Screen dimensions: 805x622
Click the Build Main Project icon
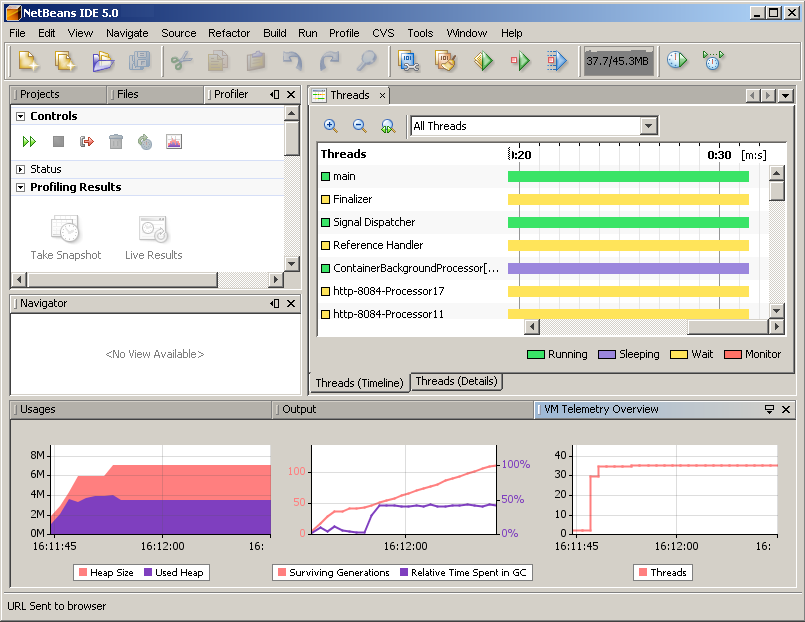coord(409,61)
